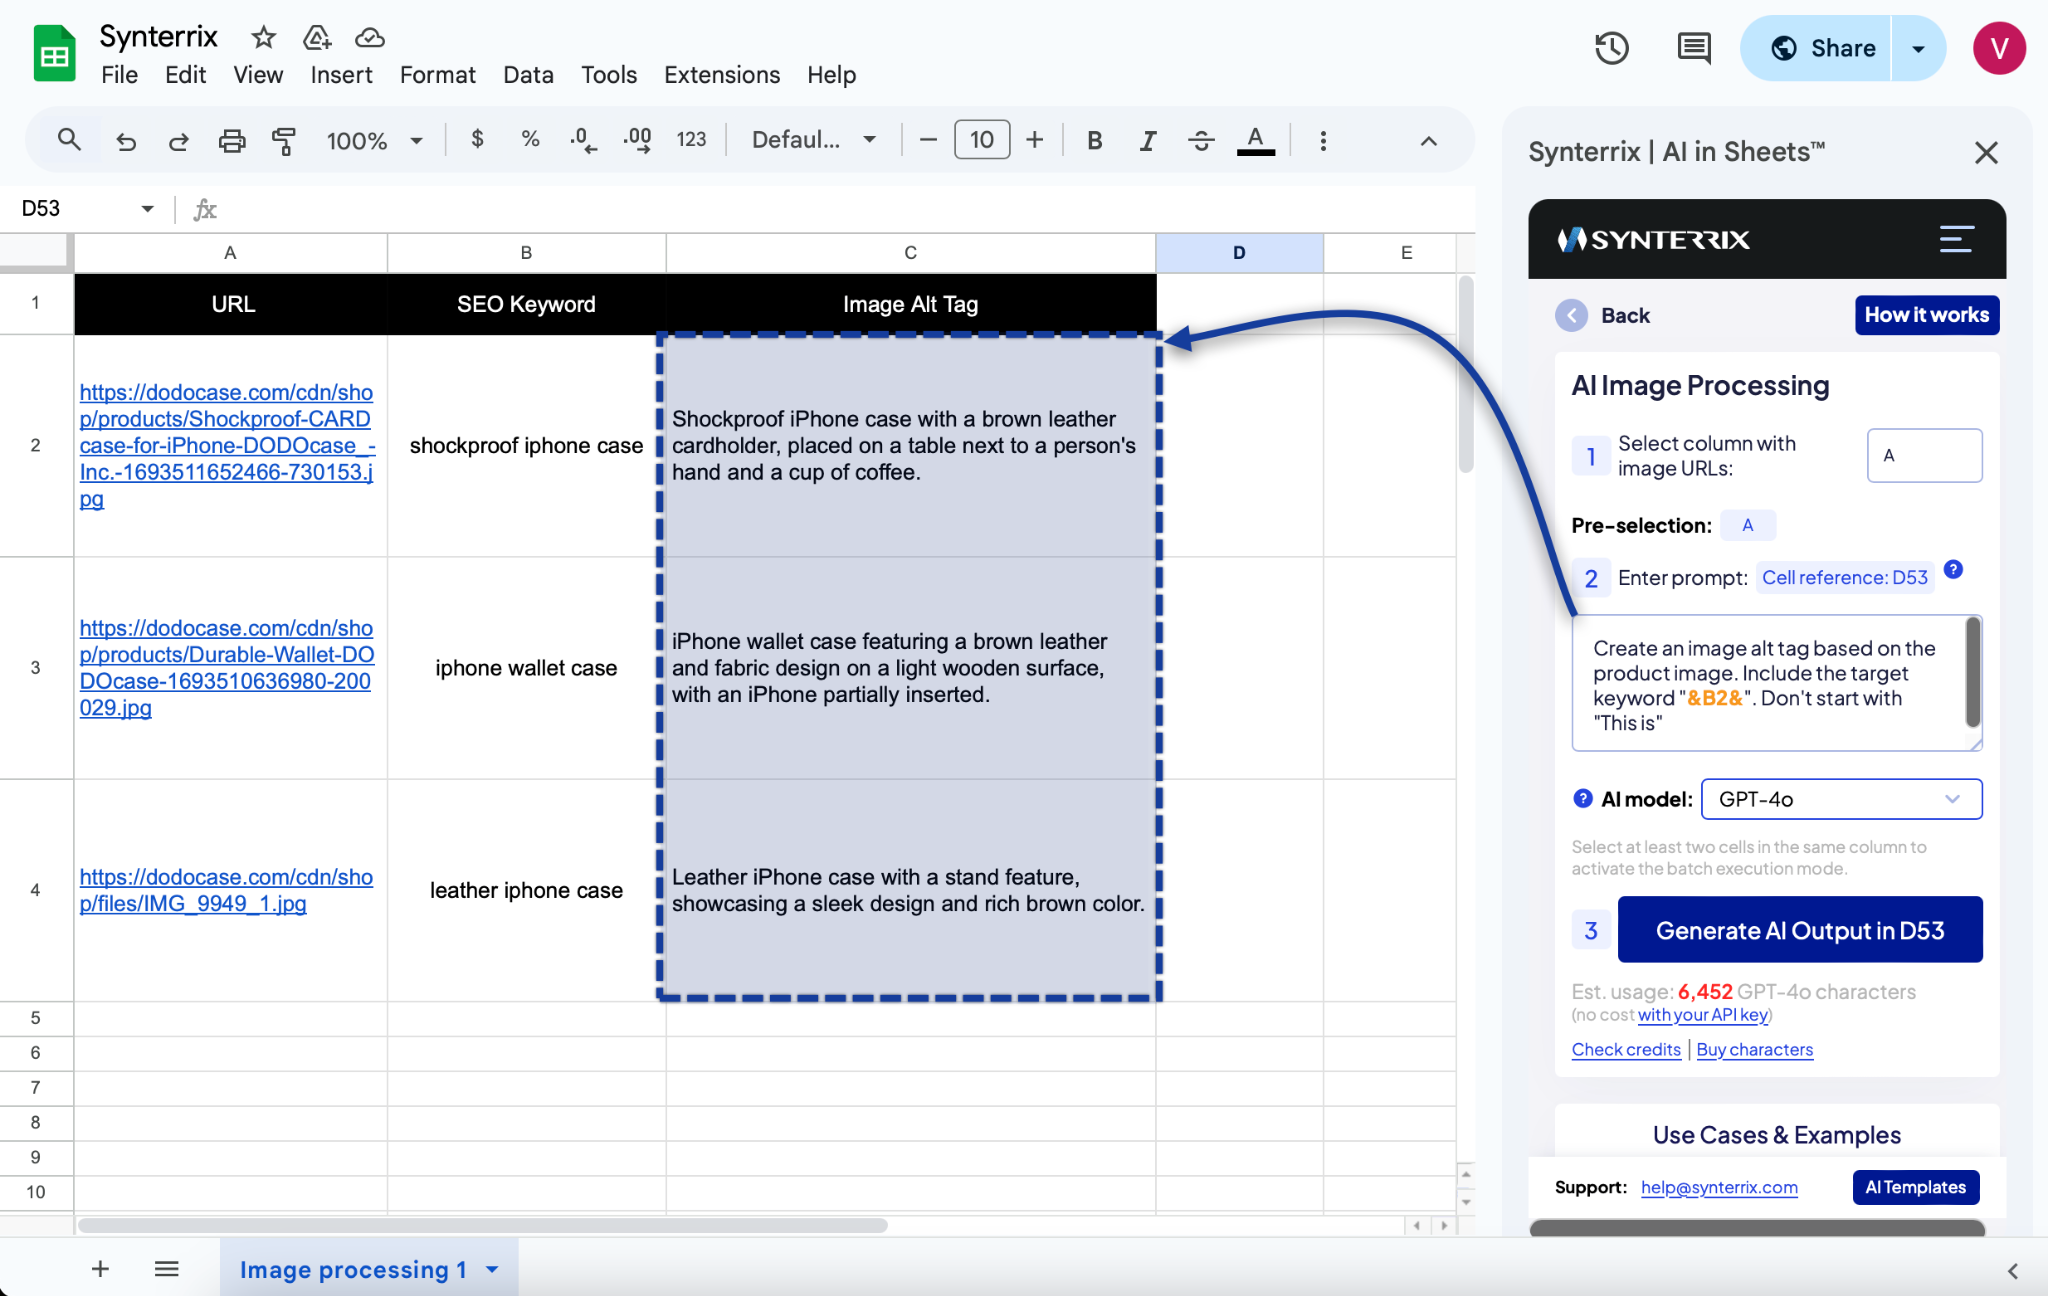Collapse the menus with the up chevron

[x=1429, y=141]
